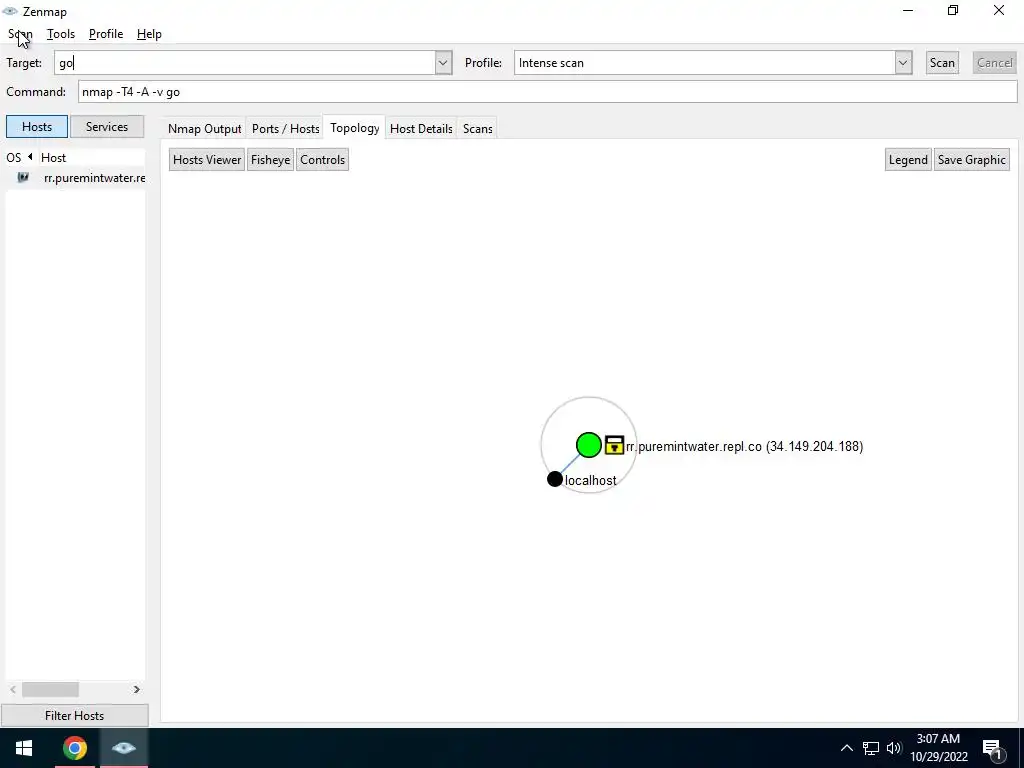1024x768 pixels.
Task: Open the notification center icon
Action: point(993,749)
